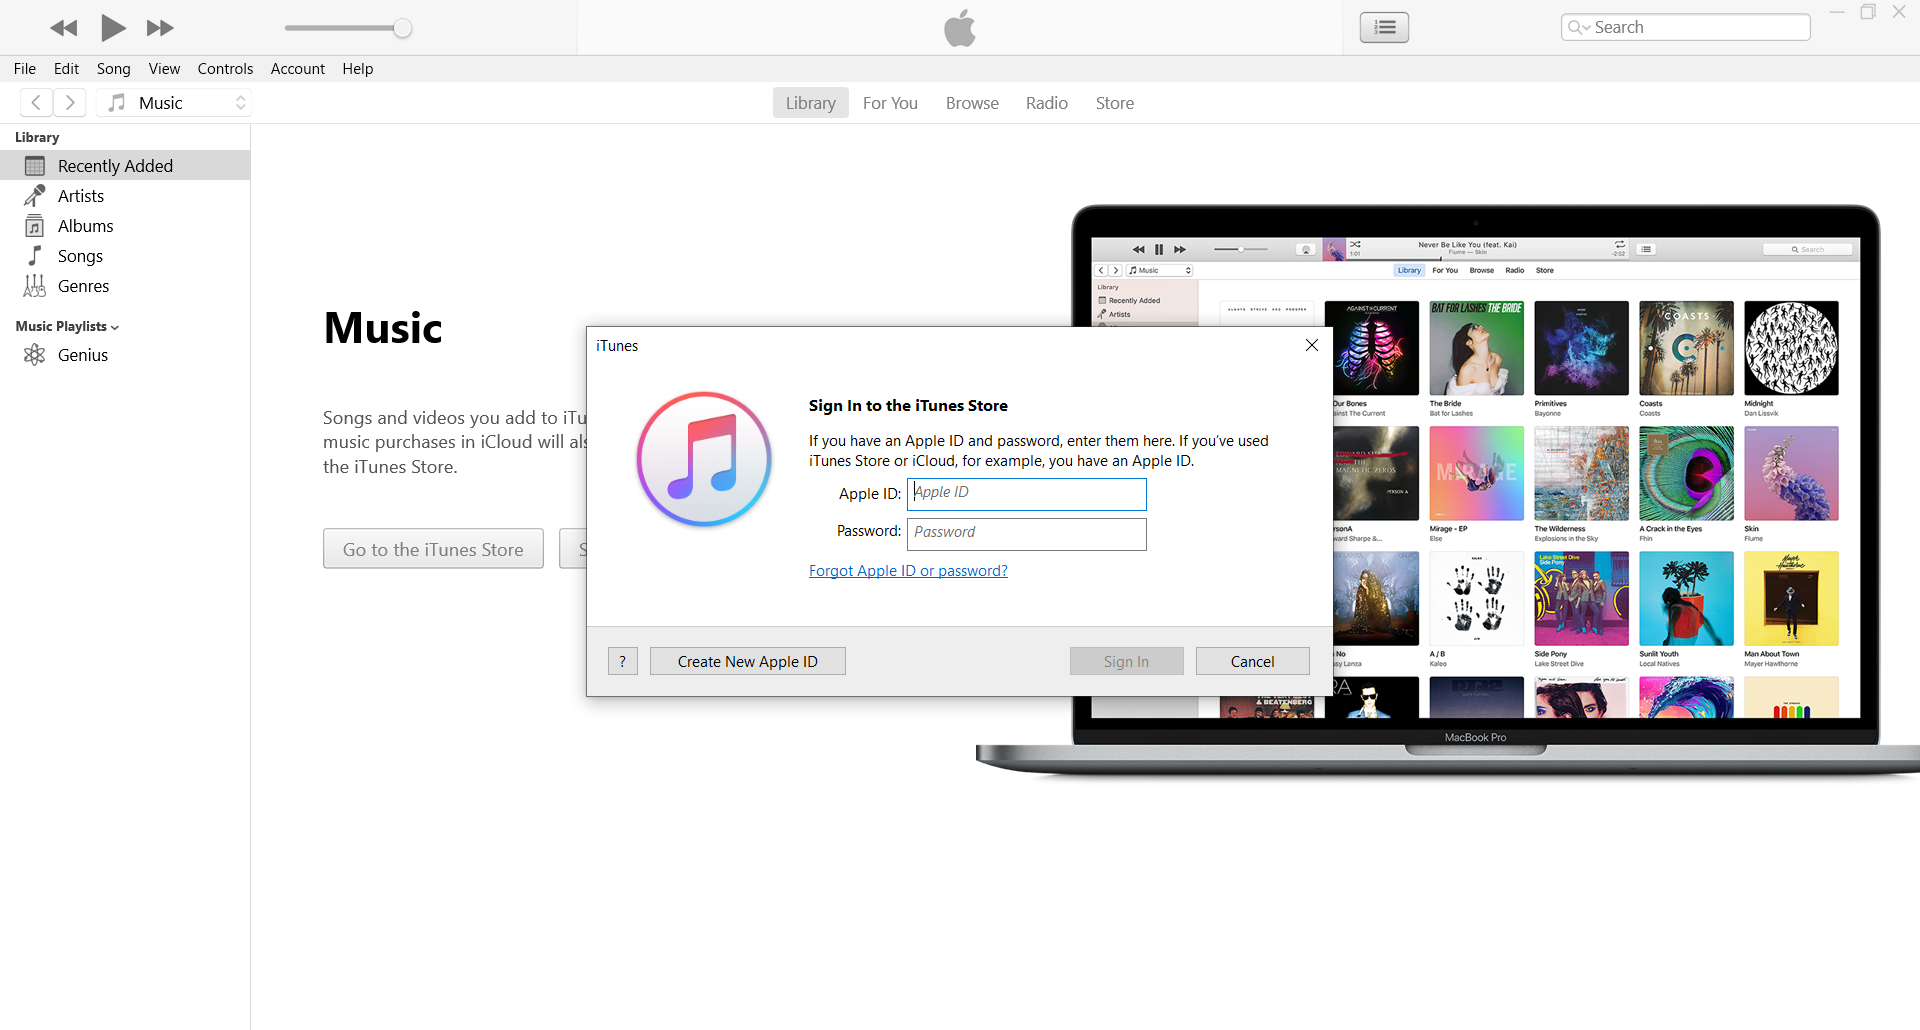Click the forward navigation arrow
The width and height of the screenshot is (1920, 1030).
[x=69, y=103]
